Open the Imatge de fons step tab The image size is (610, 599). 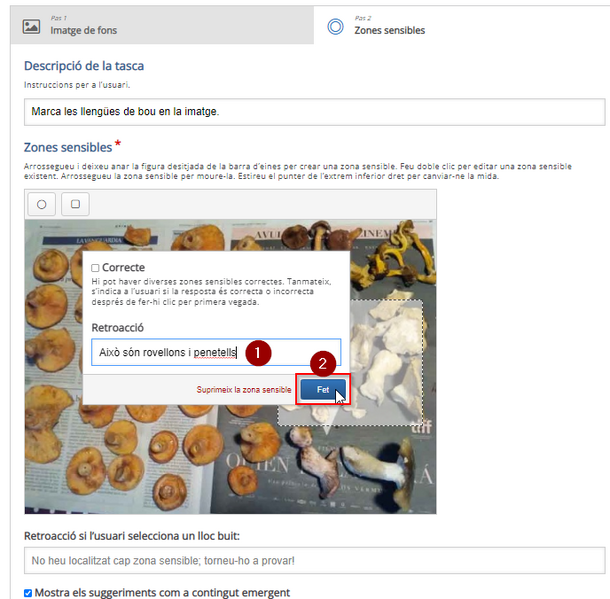162,25
